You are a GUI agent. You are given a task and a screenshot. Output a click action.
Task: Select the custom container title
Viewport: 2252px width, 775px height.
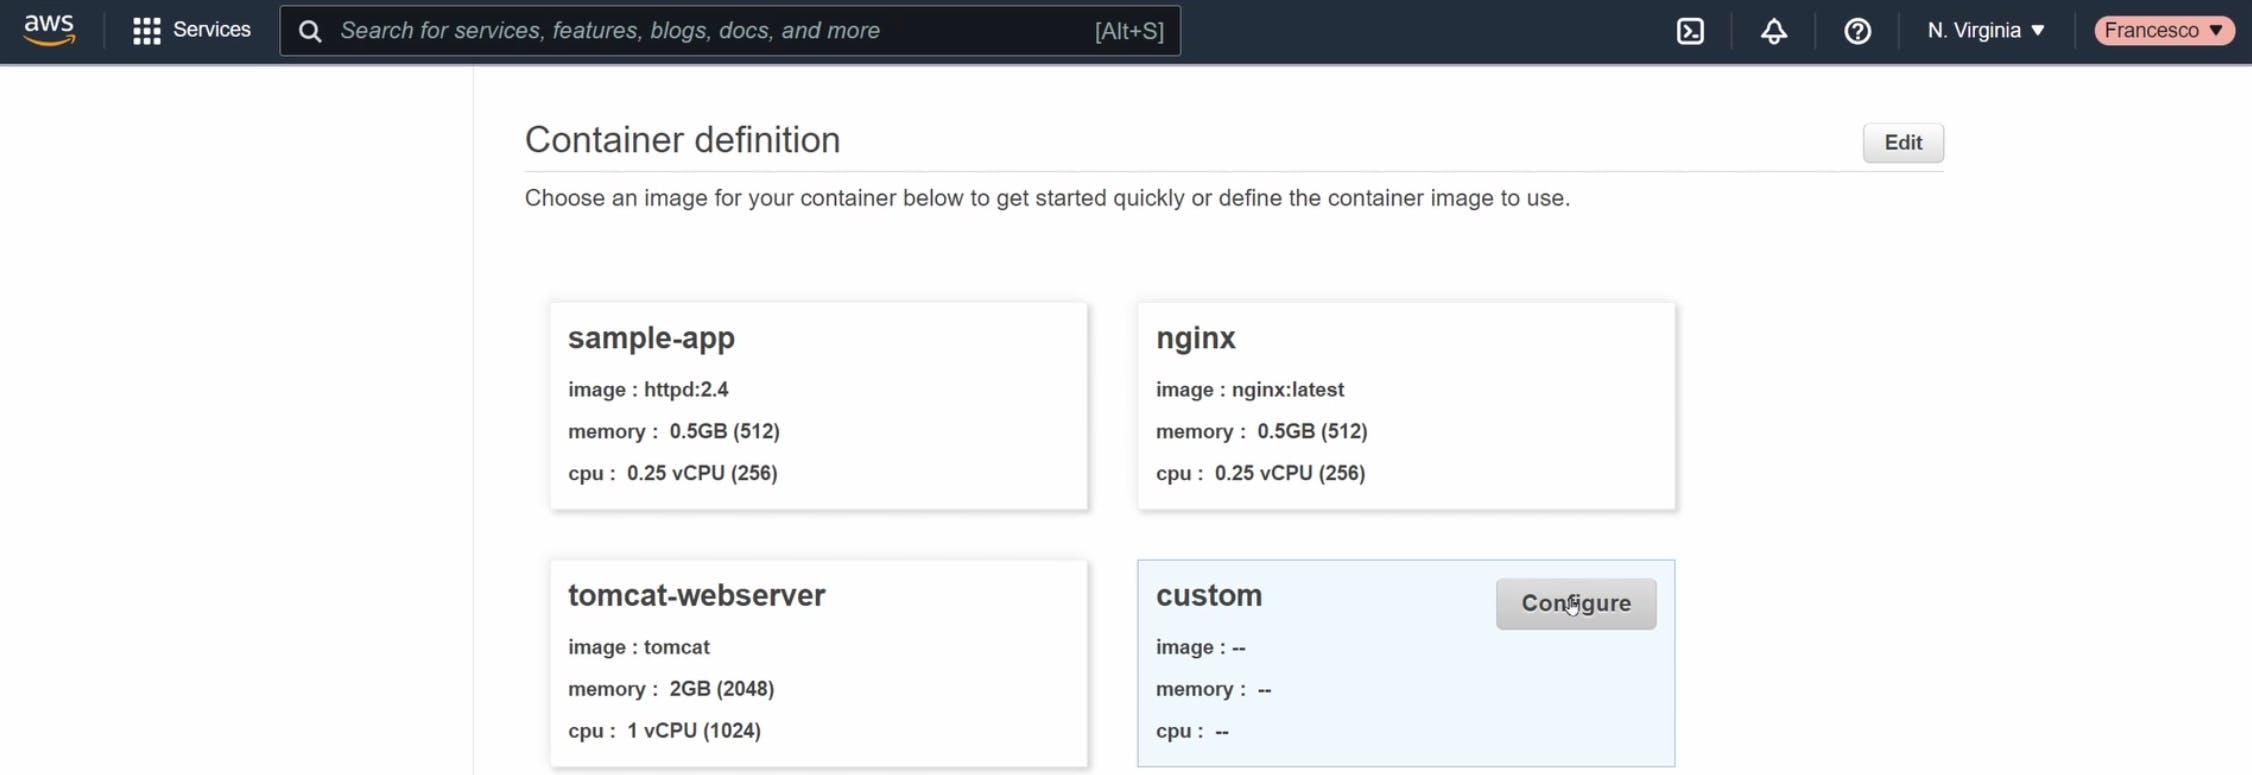tap(1209, 595)
